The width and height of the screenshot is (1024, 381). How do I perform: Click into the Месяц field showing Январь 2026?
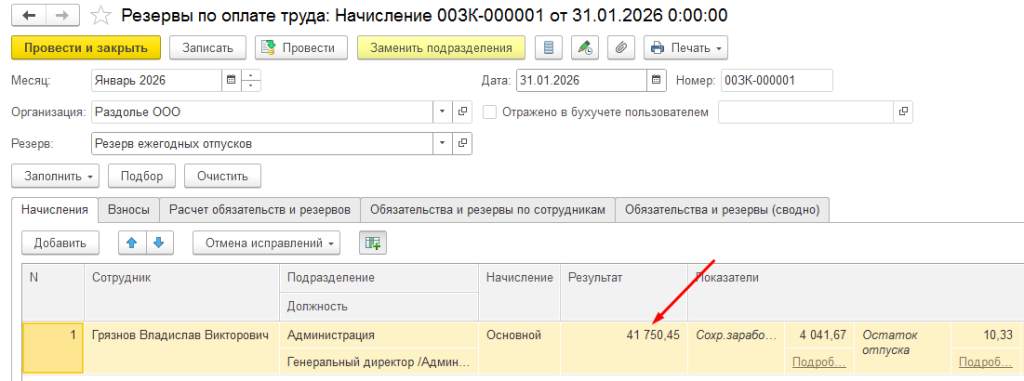point(157,80)
